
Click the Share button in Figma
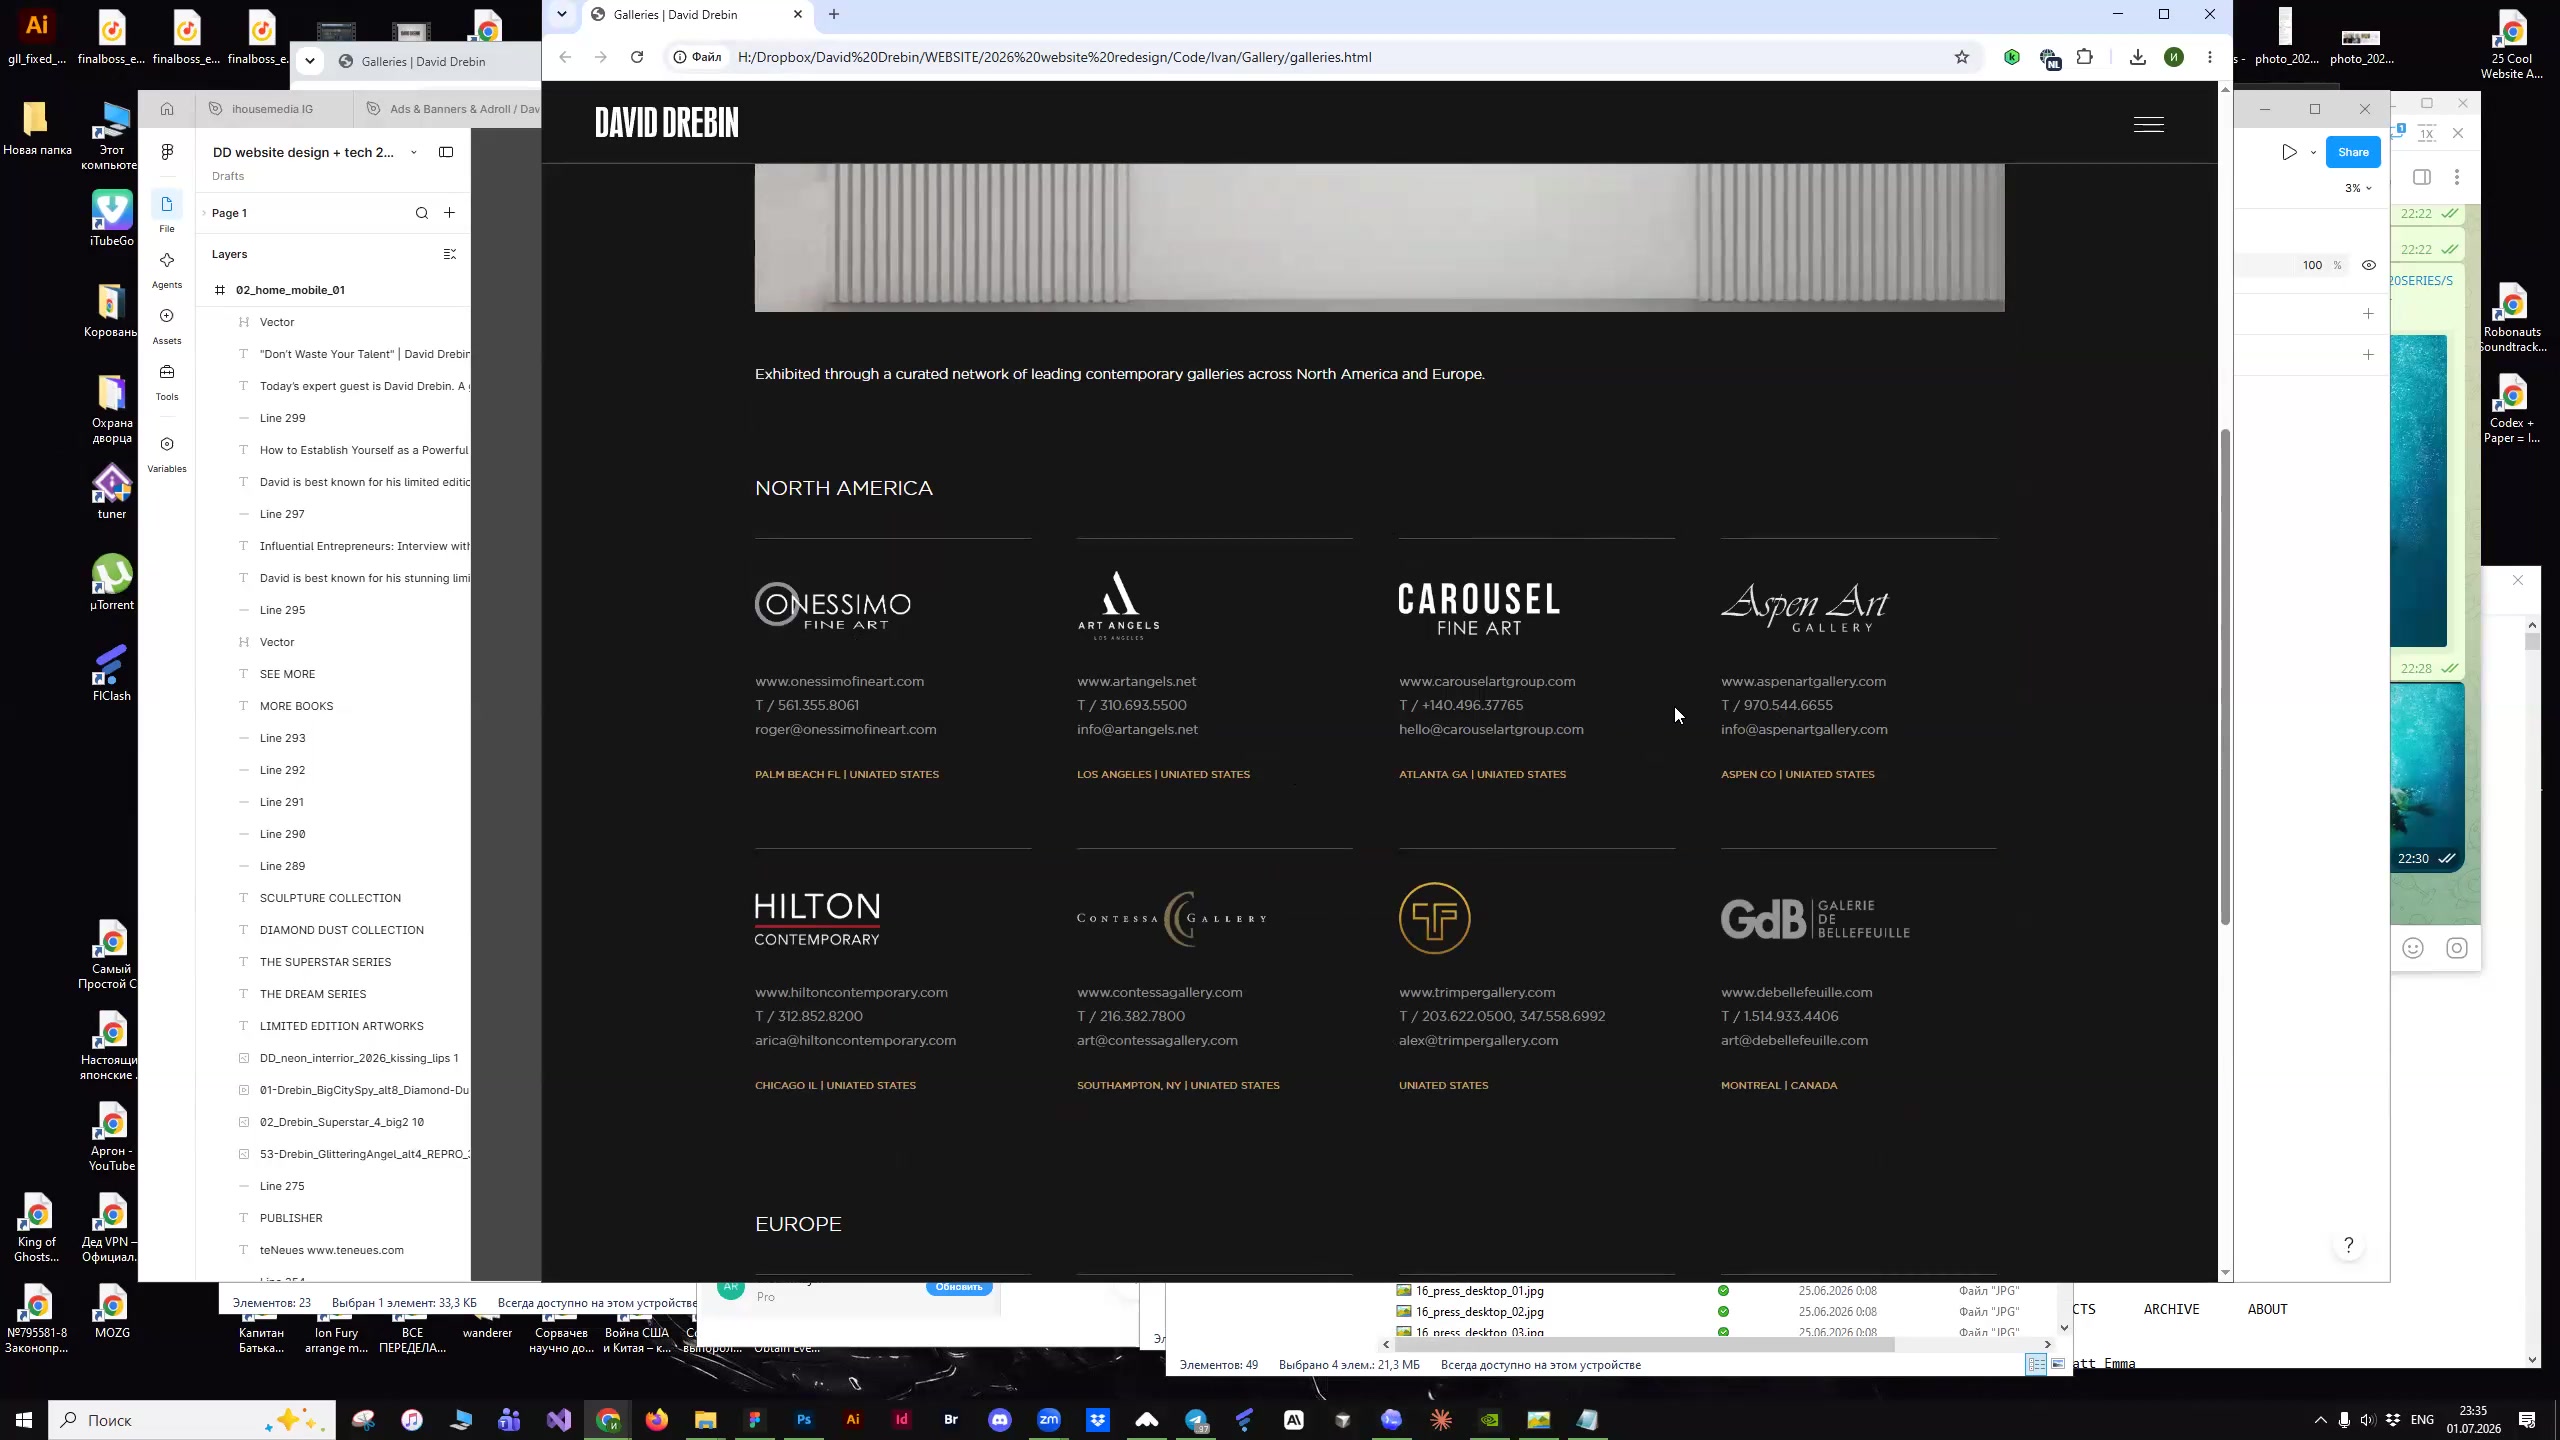coord(2353,152)
